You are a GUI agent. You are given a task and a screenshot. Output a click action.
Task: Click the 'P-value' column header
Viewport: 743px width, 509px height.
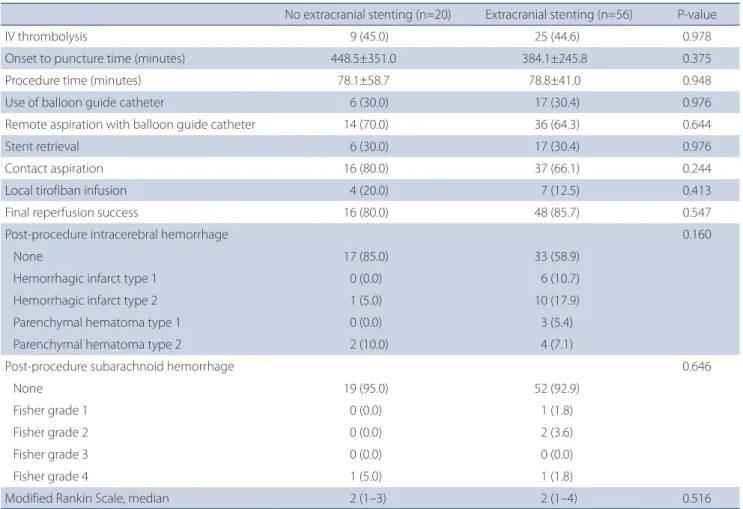tap(697, 15)
